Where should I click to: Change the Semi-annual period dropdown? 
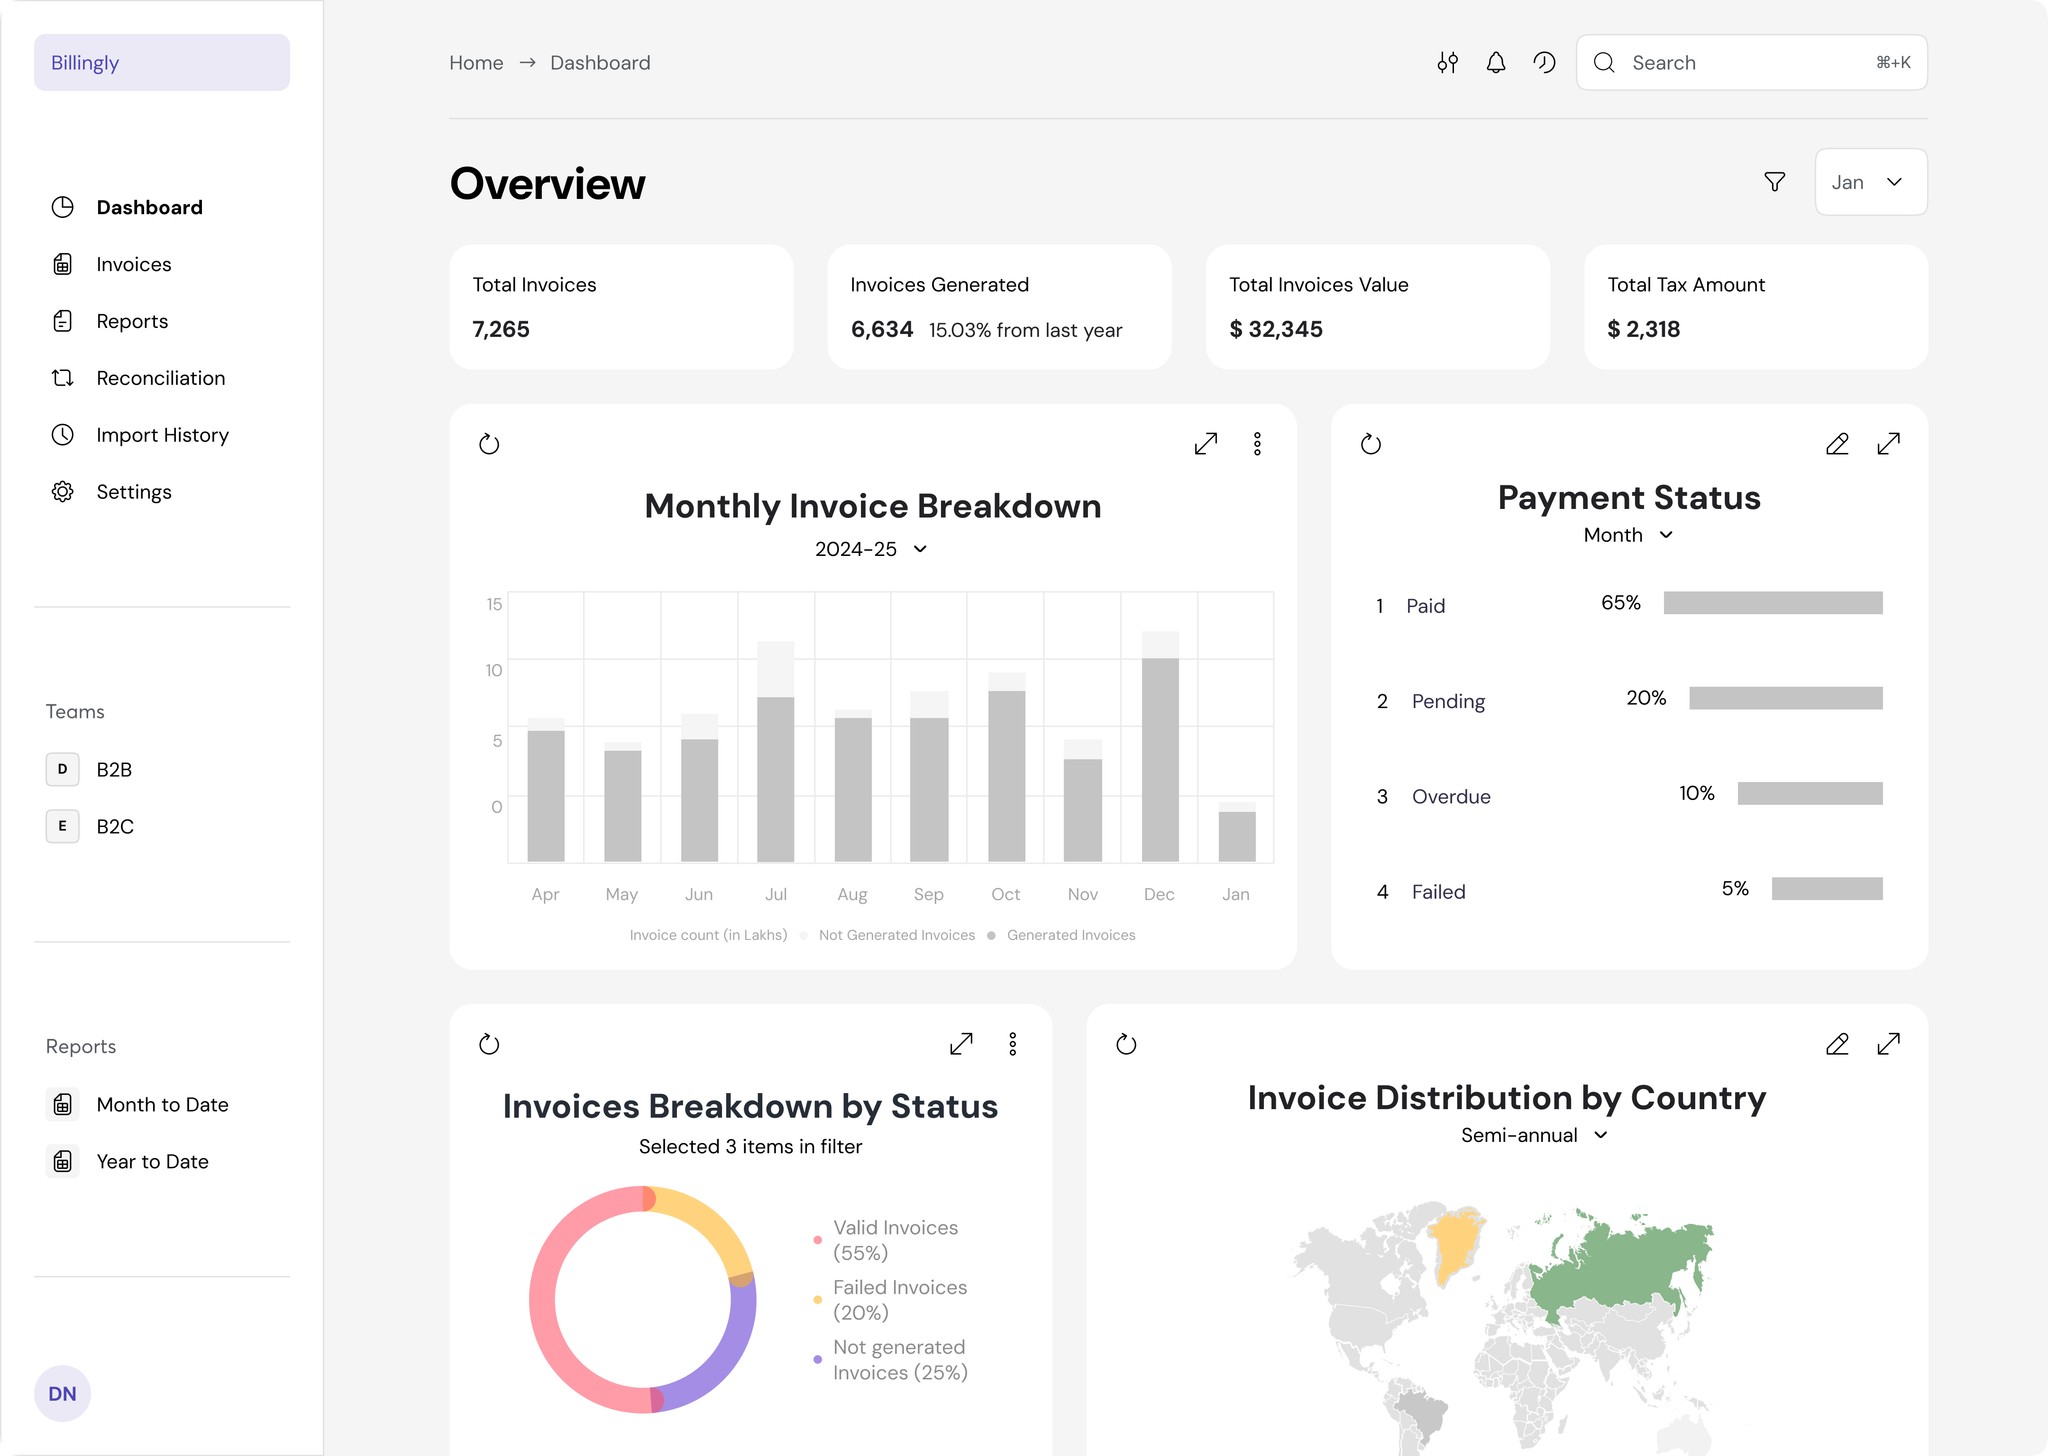pos(1533,1135)
